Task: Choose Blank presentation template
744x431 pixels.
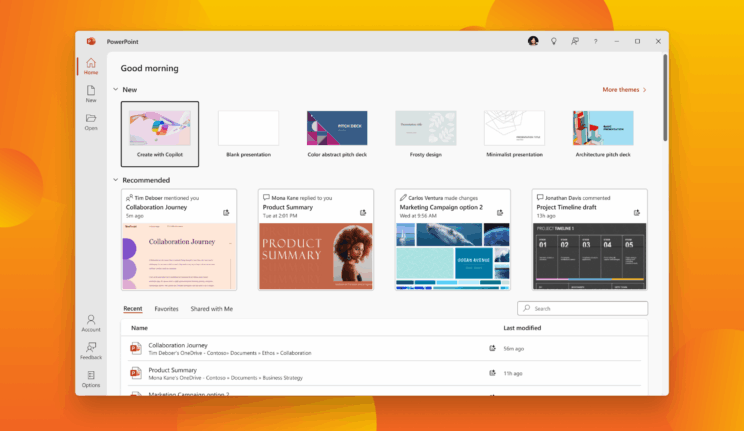Action: 248,134
